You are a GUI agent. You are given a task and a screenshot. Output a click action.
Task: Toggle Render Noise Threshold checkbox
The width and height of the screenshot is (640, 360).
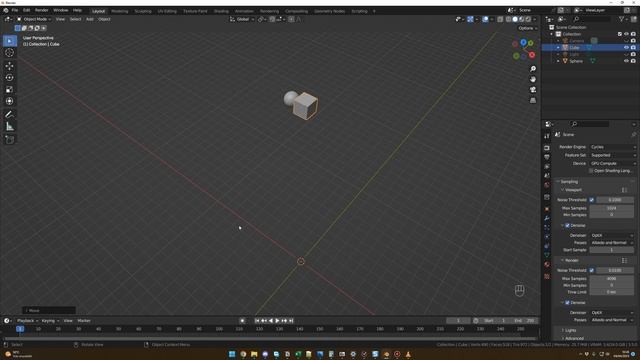[x=591, y=270]
